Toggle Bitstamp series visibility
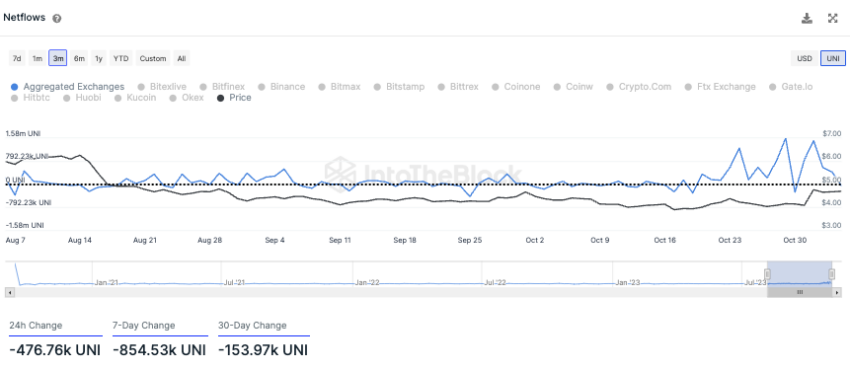 coord(399,87)
